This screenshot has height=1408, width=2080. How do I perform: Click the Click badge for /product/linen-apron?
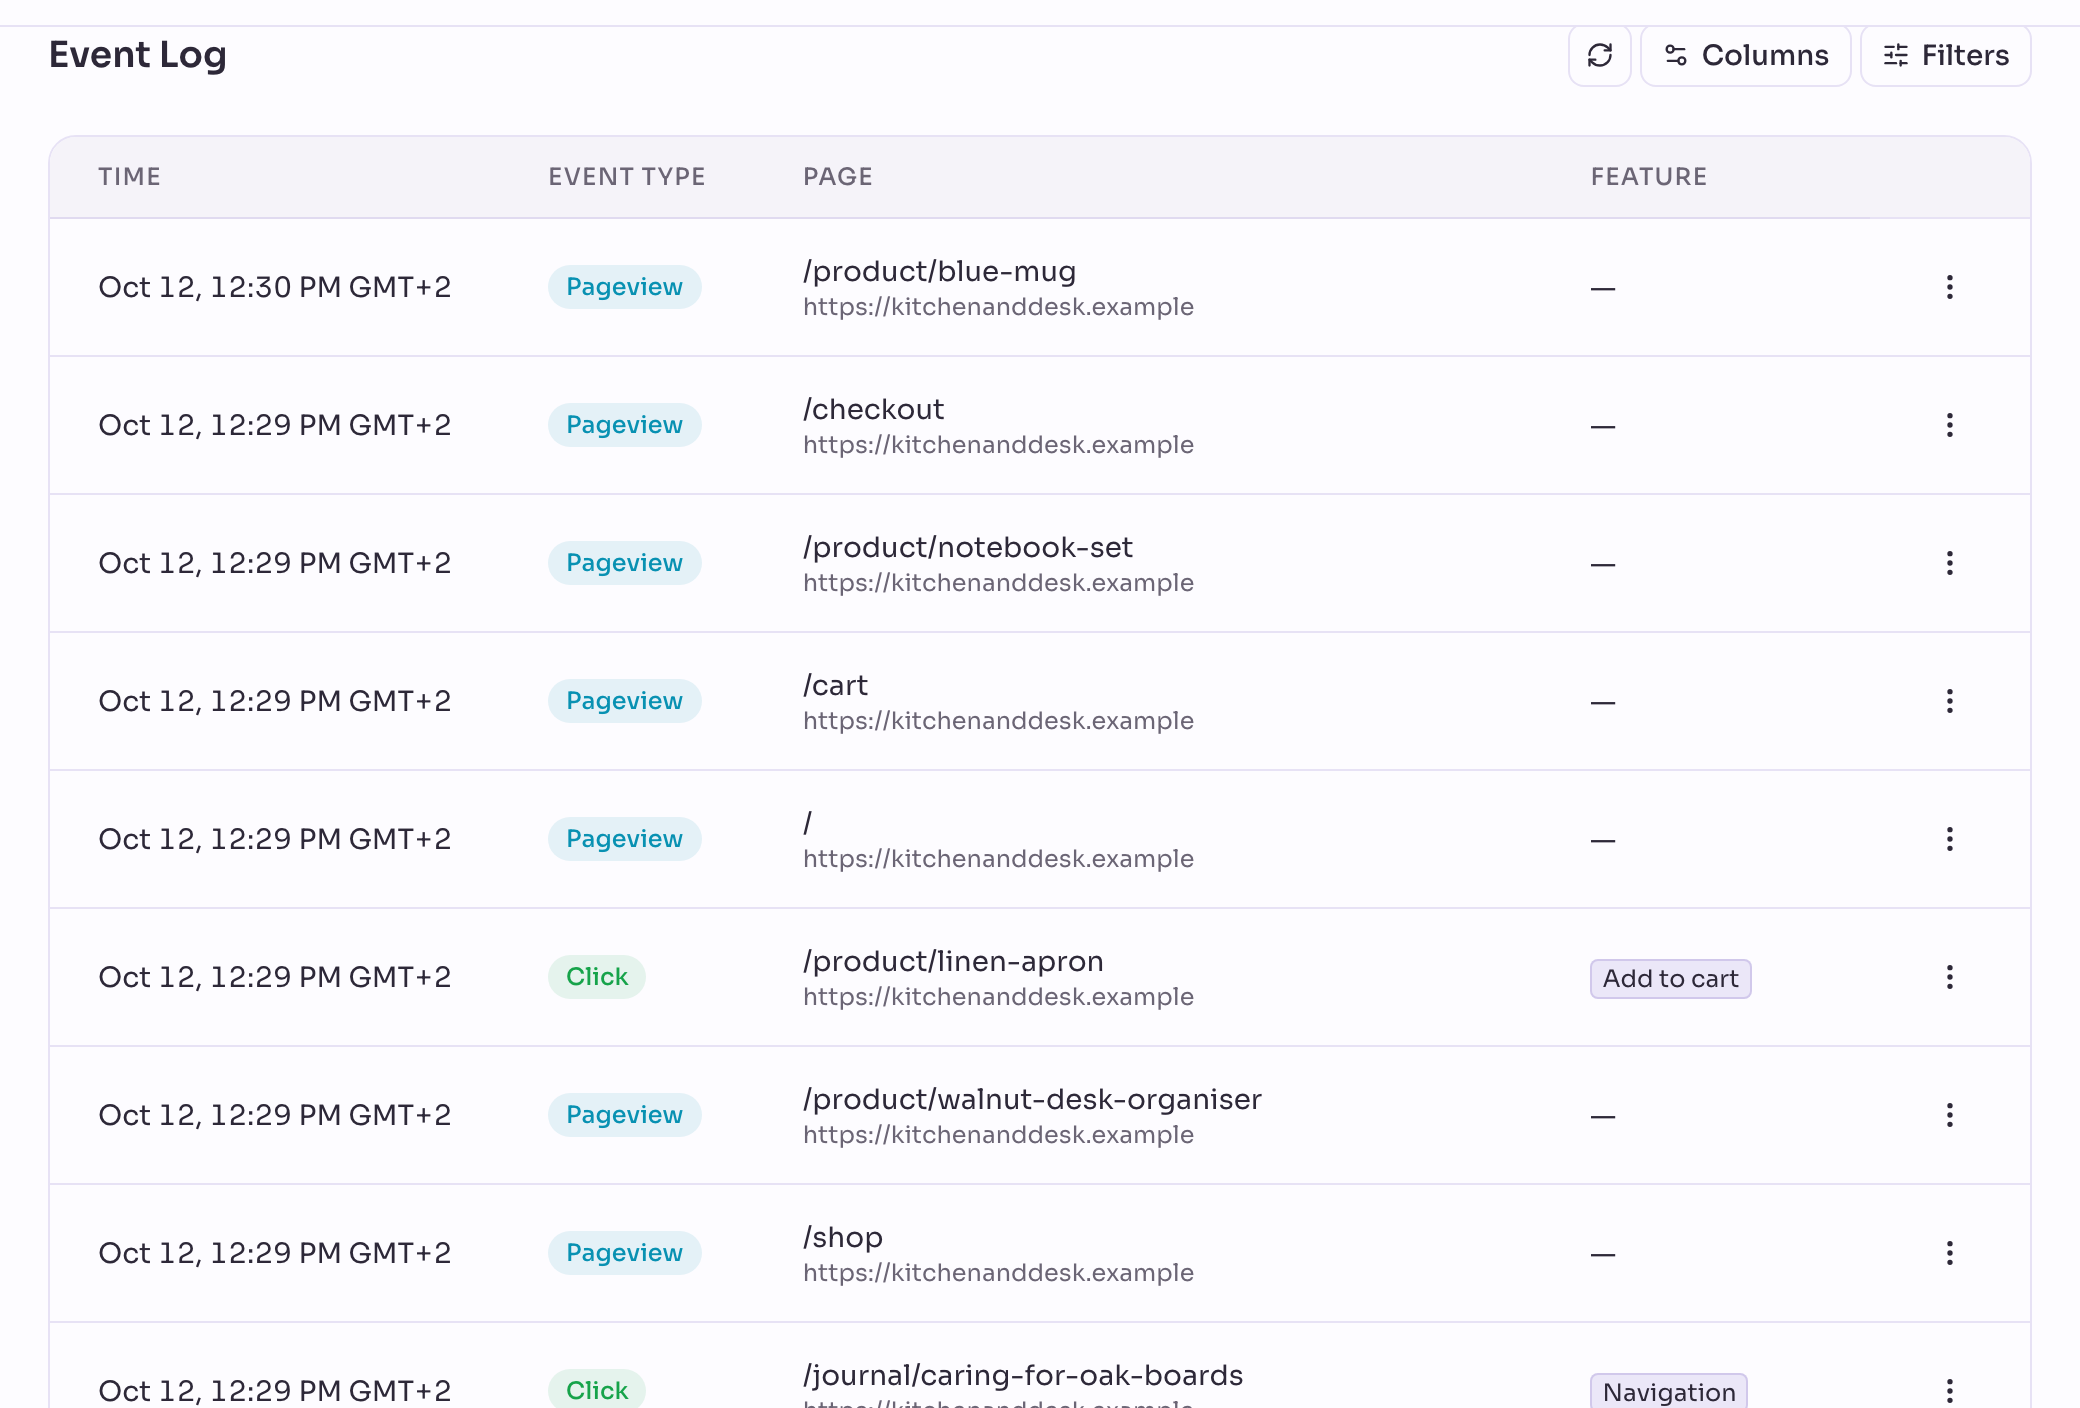point(597,977)
